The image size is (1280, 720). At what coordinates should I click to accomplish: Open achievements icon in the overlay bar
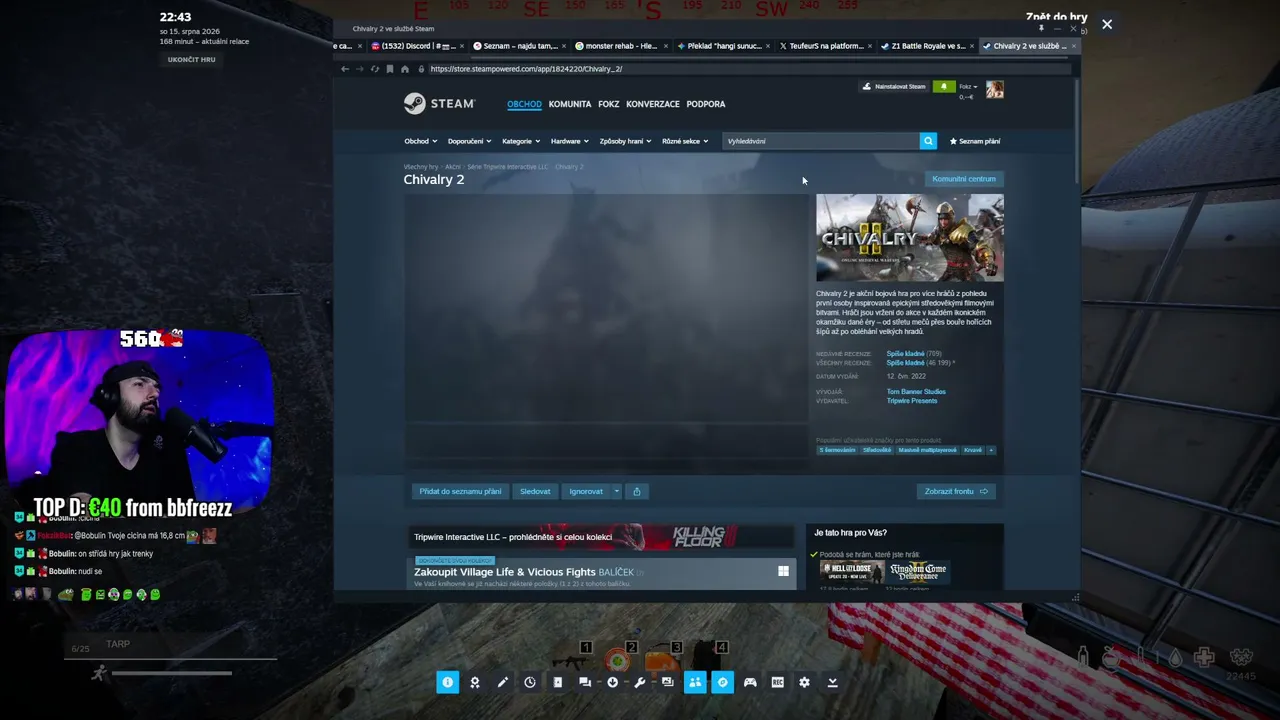(x=475, y=682)
